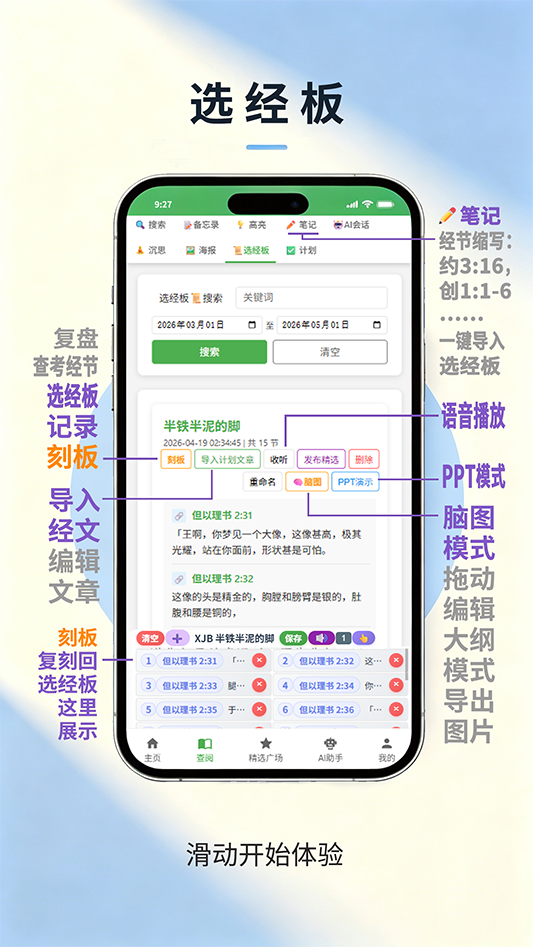Switch to the 高亮 tab
Image resolution: width=533 pixels, height=947 pixels.
tap(251, 225)
